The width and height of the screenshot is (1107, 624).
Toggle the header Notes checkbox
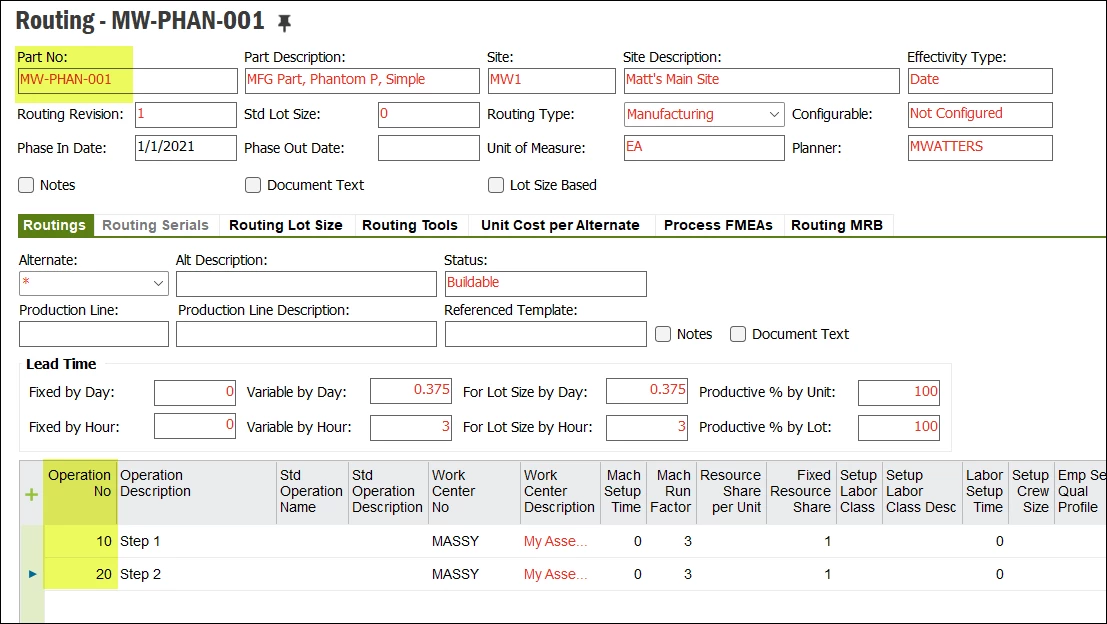point(26,185)
